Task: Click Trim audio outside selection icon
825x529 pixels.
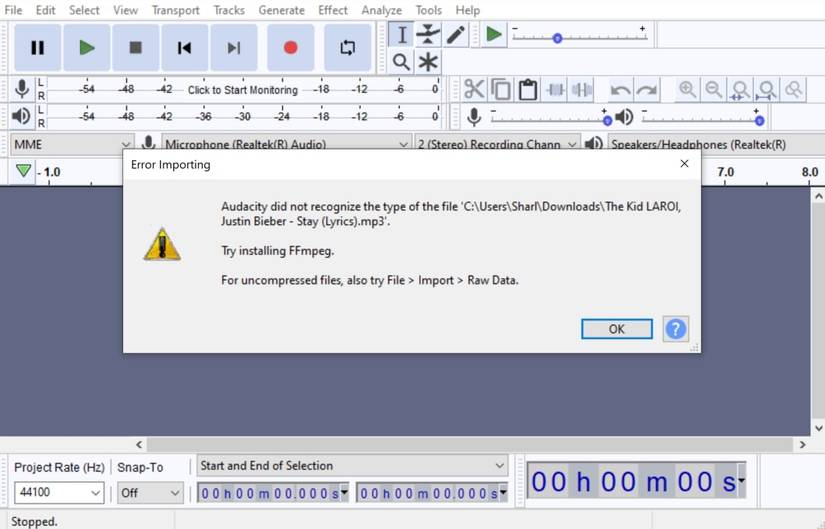Action: point(555,89)
